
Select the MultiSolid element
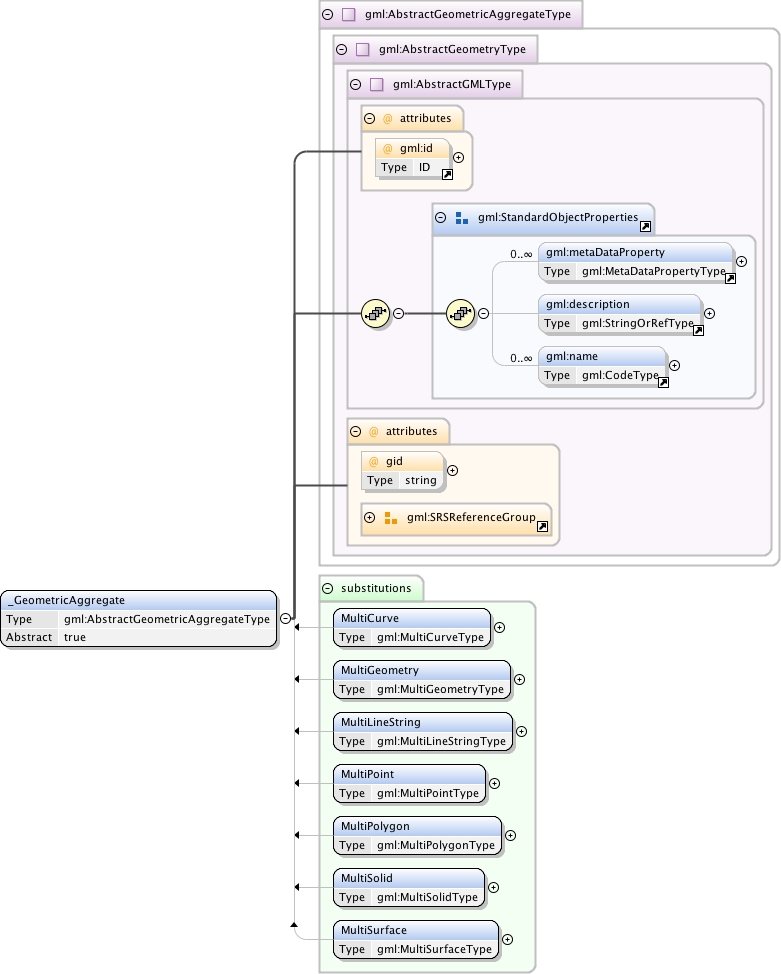click(409, 888)
